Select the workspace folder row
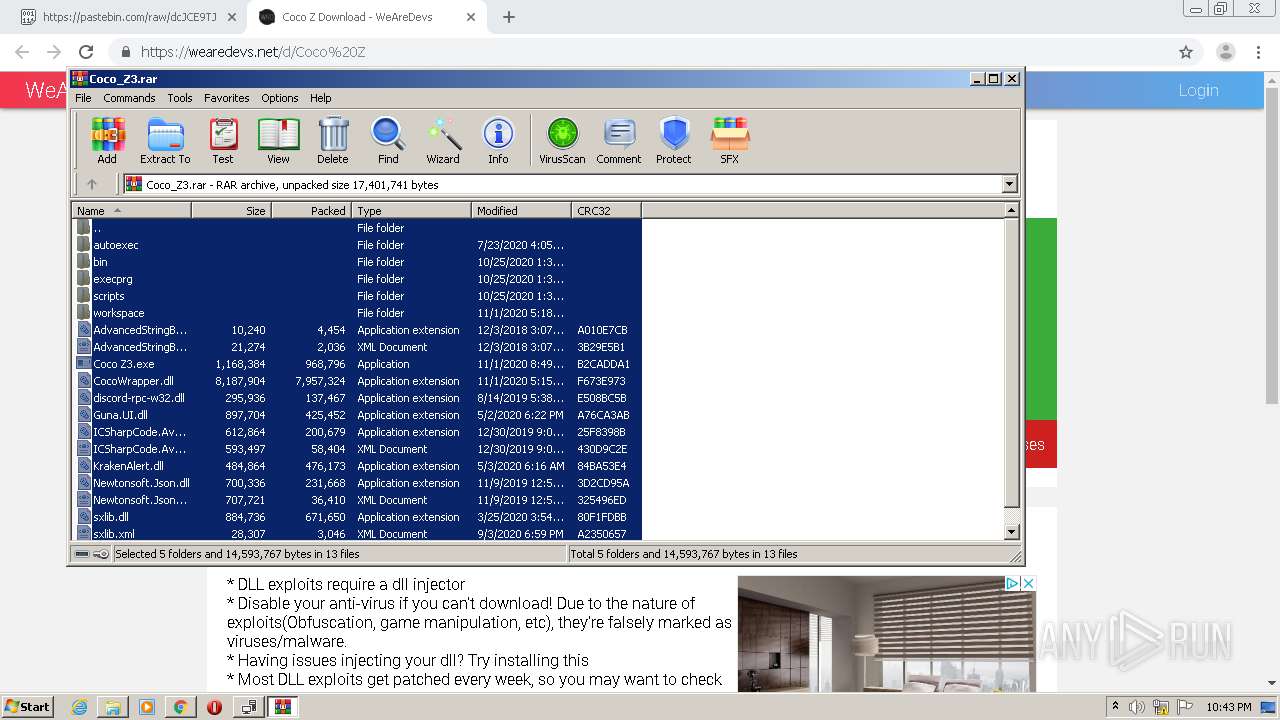This screenshot has height=720, width=1280. click(x=357, y=313)
